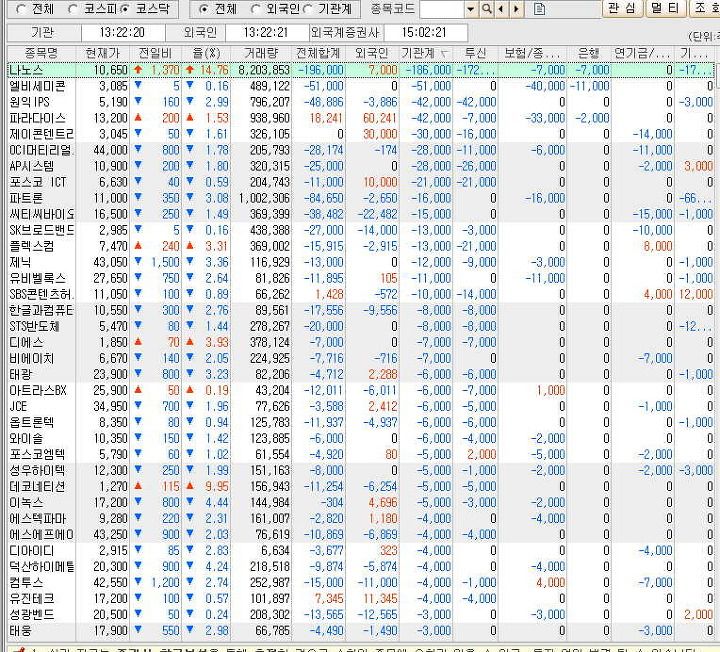Select the AP시스템 stock row
This screenshot has height=652, width=720.
361,166
